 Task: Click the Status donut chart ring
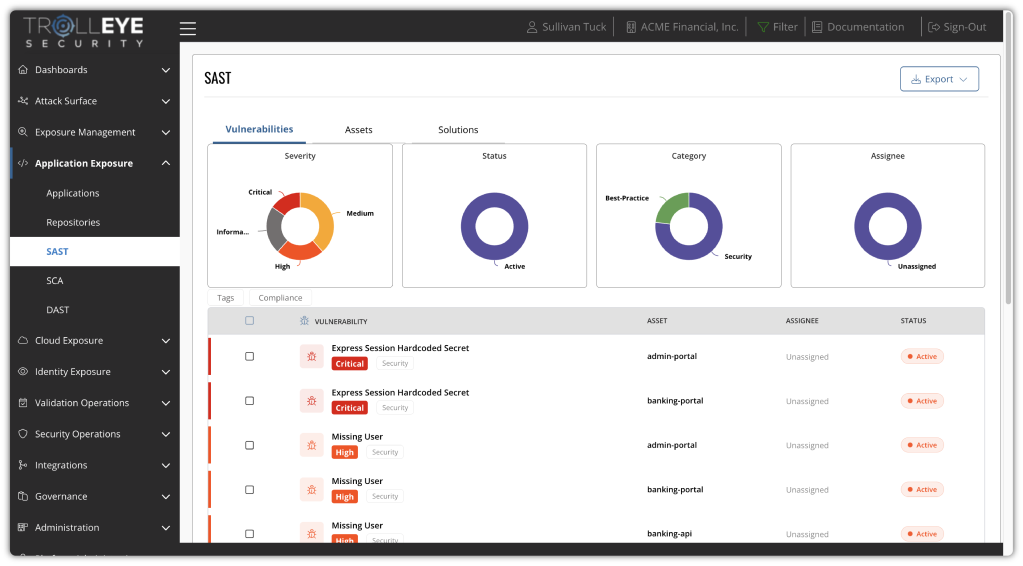pyautogui.click(x=495, y=226)
